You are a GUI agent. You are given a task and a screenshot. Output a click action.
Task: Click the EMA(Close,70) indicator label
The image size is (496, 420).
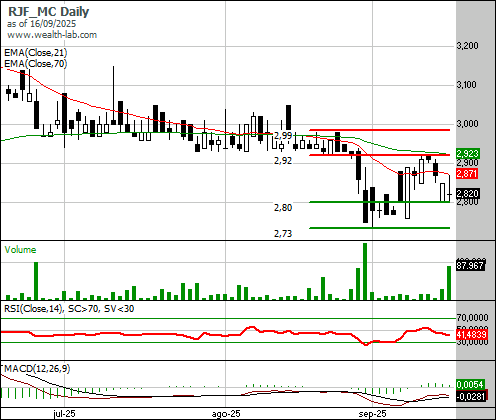click(x=36, y=63)
